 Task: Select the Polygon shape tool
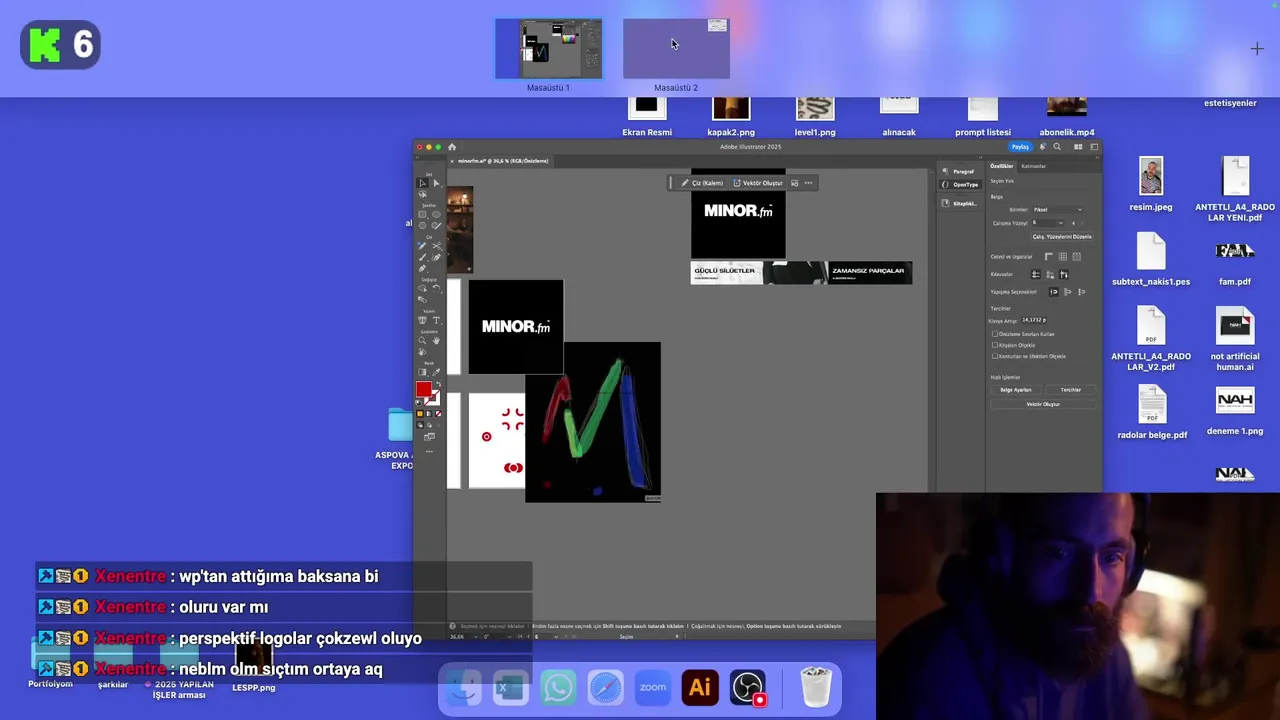[x=422, y=225]
